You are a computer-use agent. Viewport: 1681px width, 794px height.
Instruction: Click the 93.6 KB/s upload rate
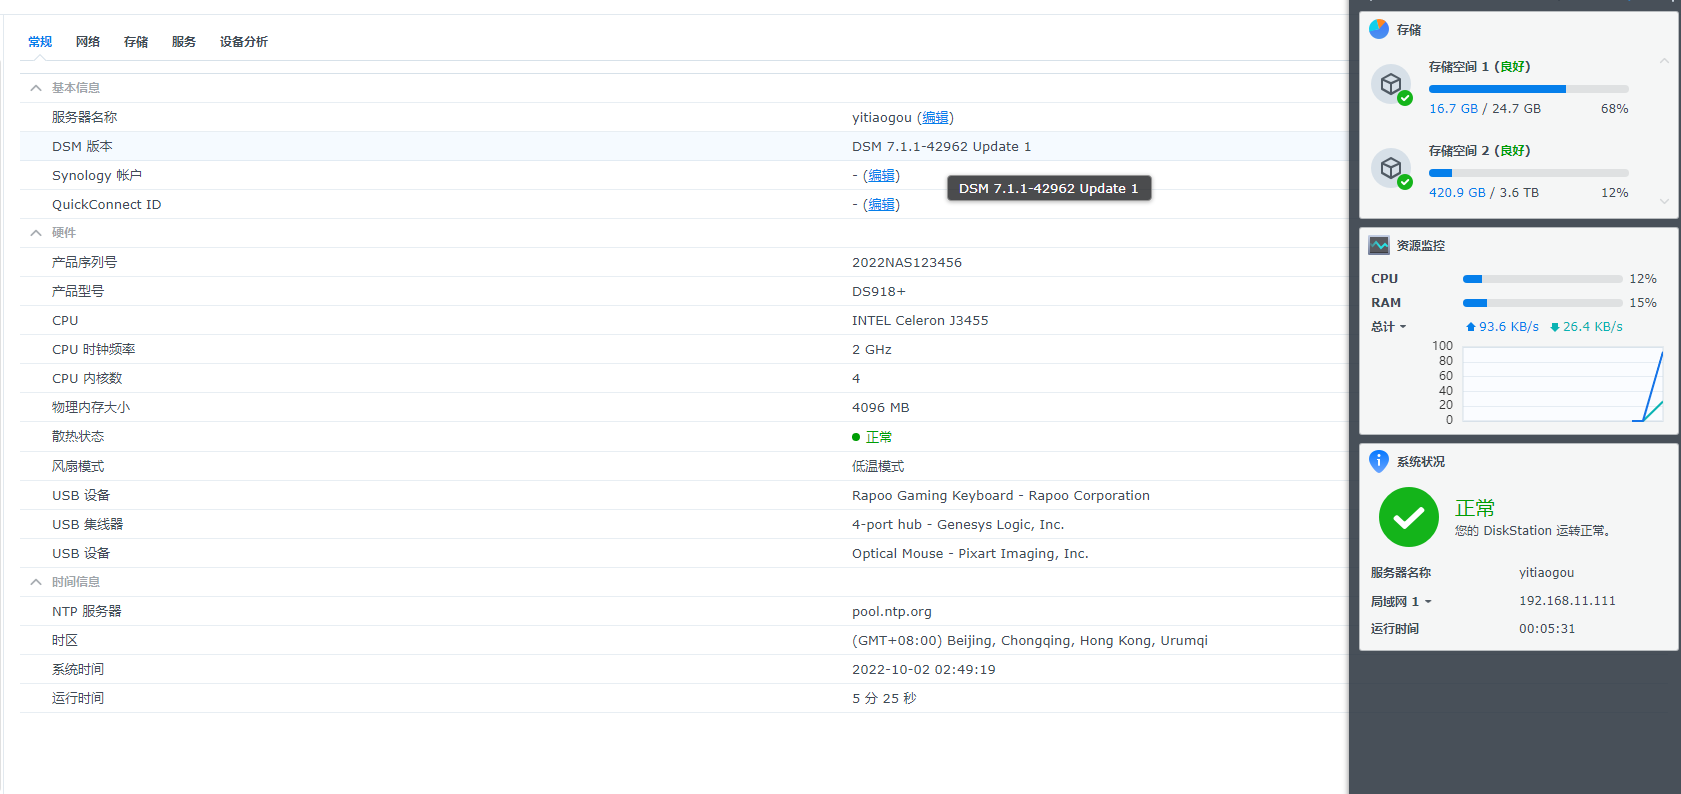click(x=1509, y=327)
